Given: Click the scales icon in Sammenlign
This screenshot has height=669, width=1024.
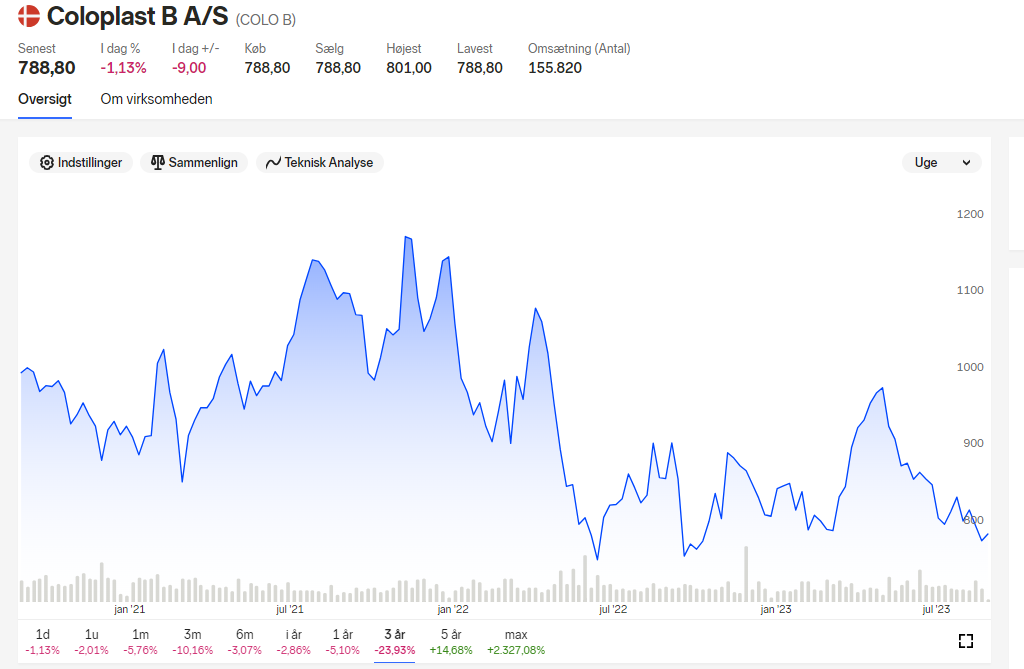Looking at the screenshot, I should tap(157, 163).
